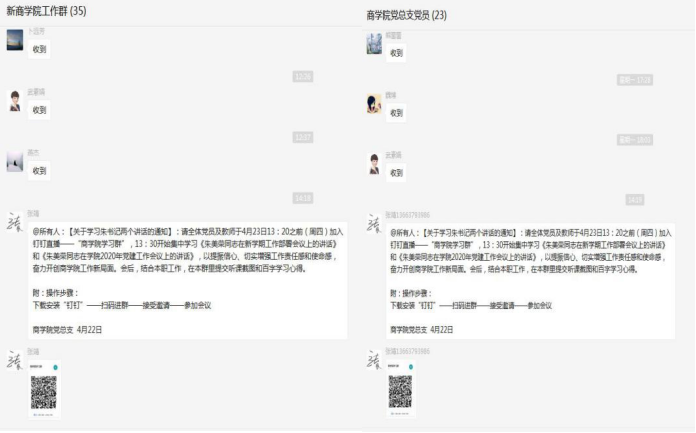The image size is (696, 433).
Task: Click calligraphy avatar beside left announcement message
Action: pos(15,223)
